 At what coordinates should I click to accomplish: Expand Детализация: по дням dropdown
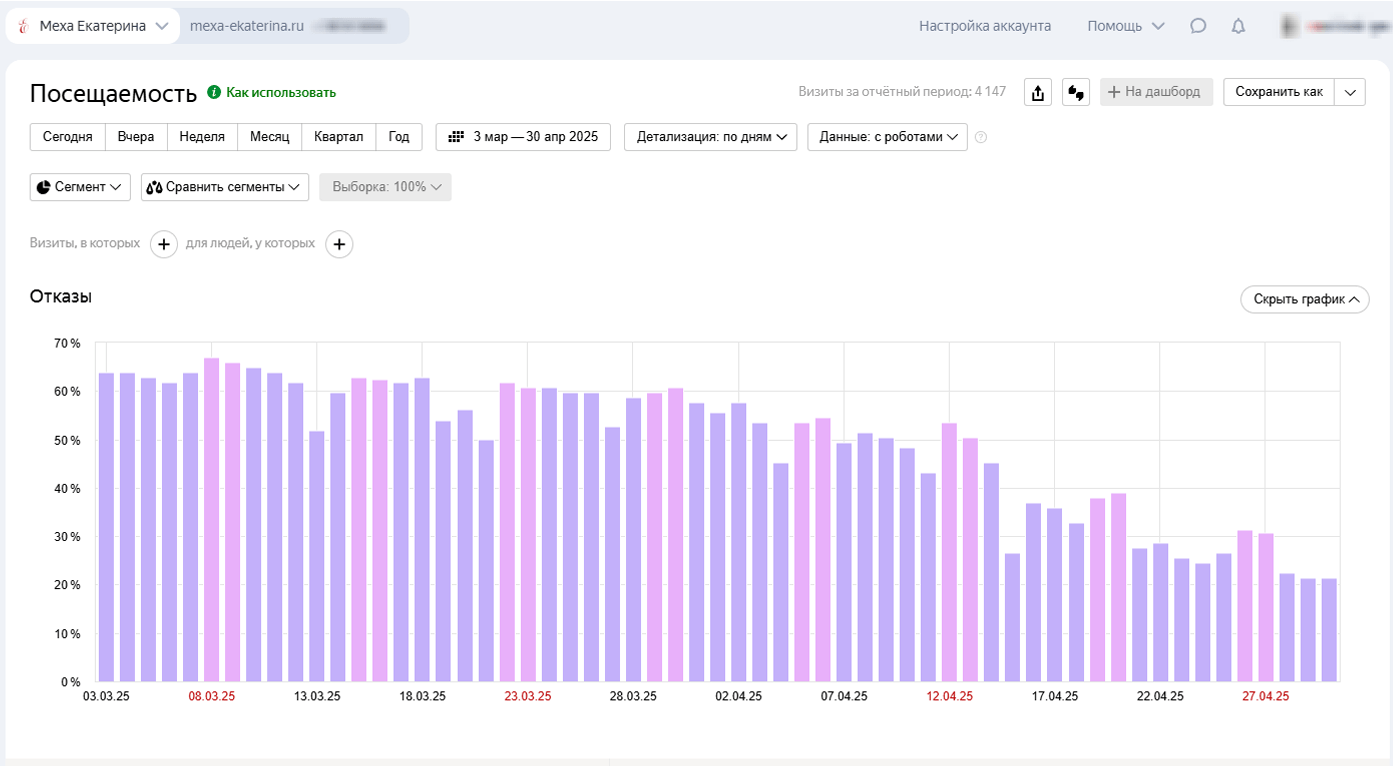pyautogui.click(x=710, y=137)
